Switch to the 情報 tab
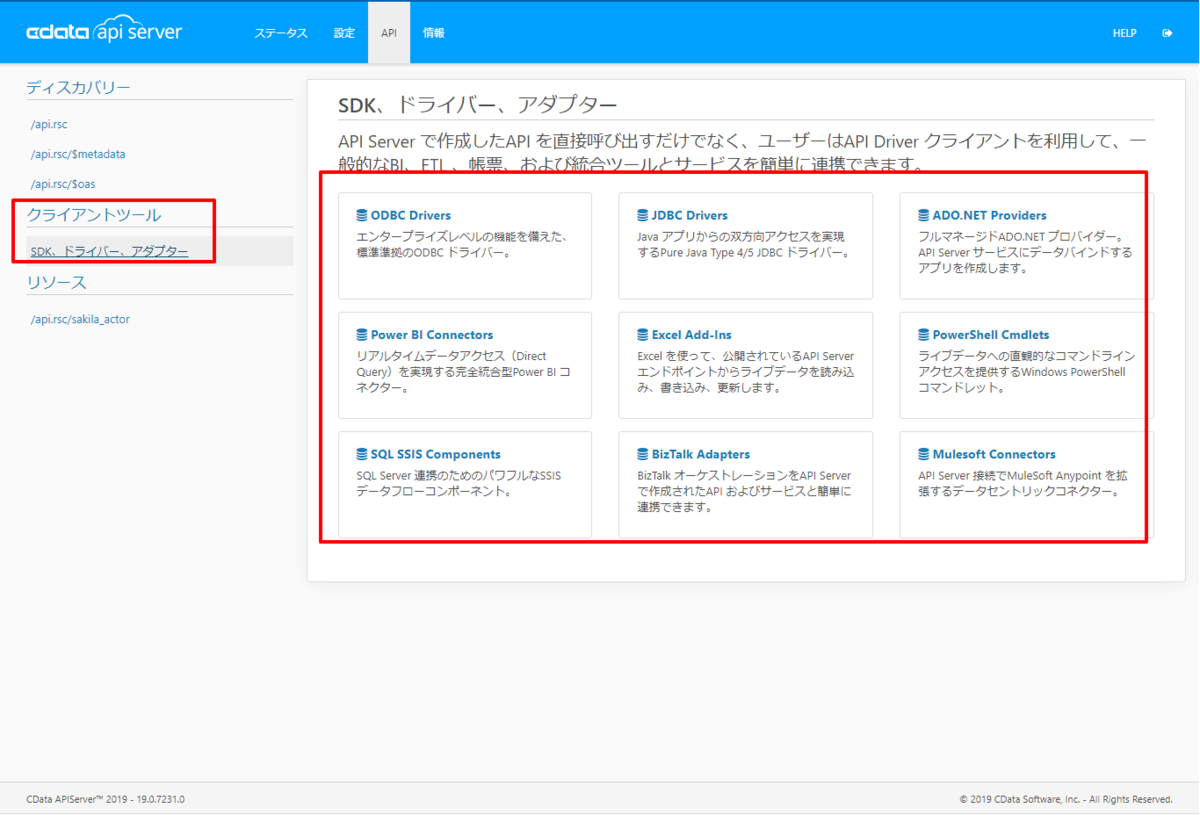 click(x=434, y=33)
